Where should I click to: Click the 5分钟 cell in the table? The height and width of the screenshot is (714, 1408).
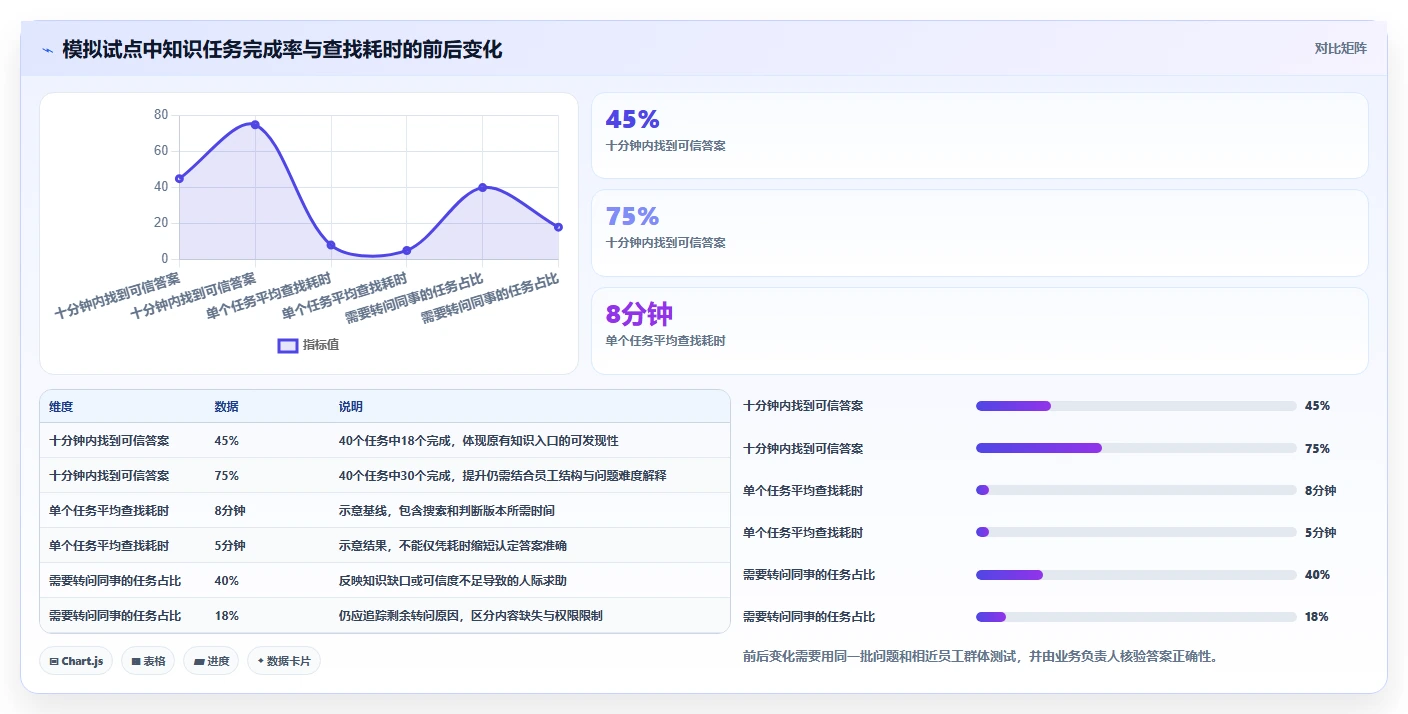point(230,546)
